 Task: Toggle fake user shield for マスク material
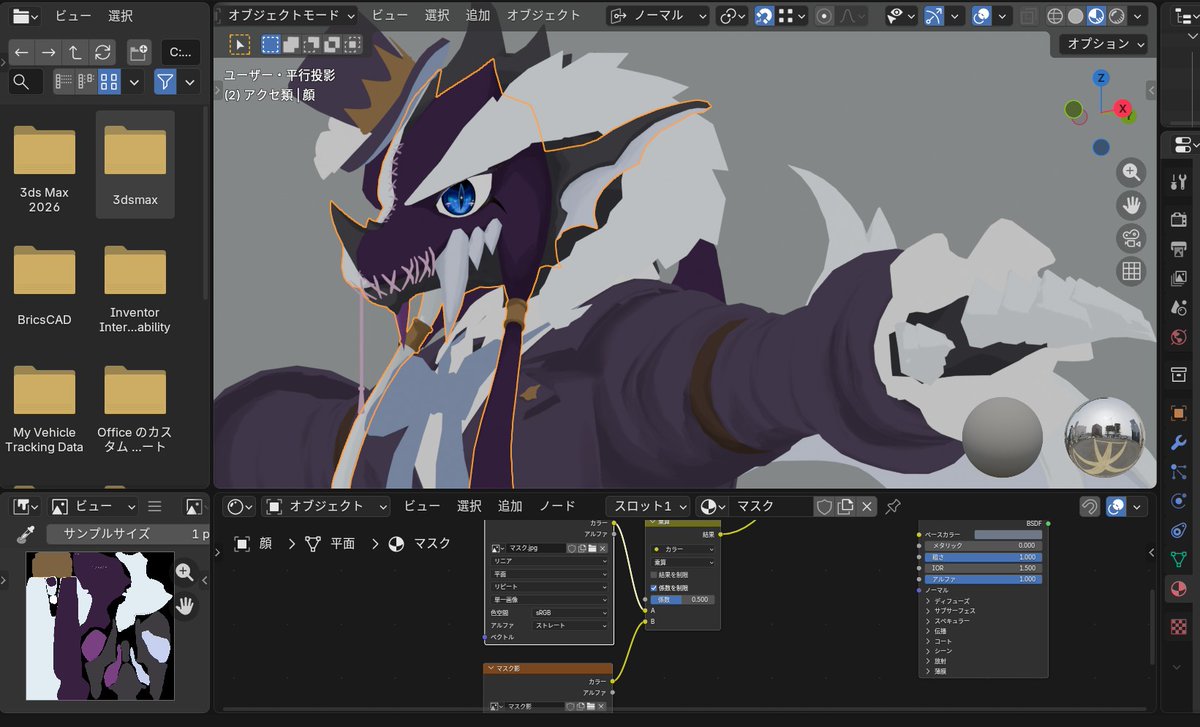click(x=824, y=506)
